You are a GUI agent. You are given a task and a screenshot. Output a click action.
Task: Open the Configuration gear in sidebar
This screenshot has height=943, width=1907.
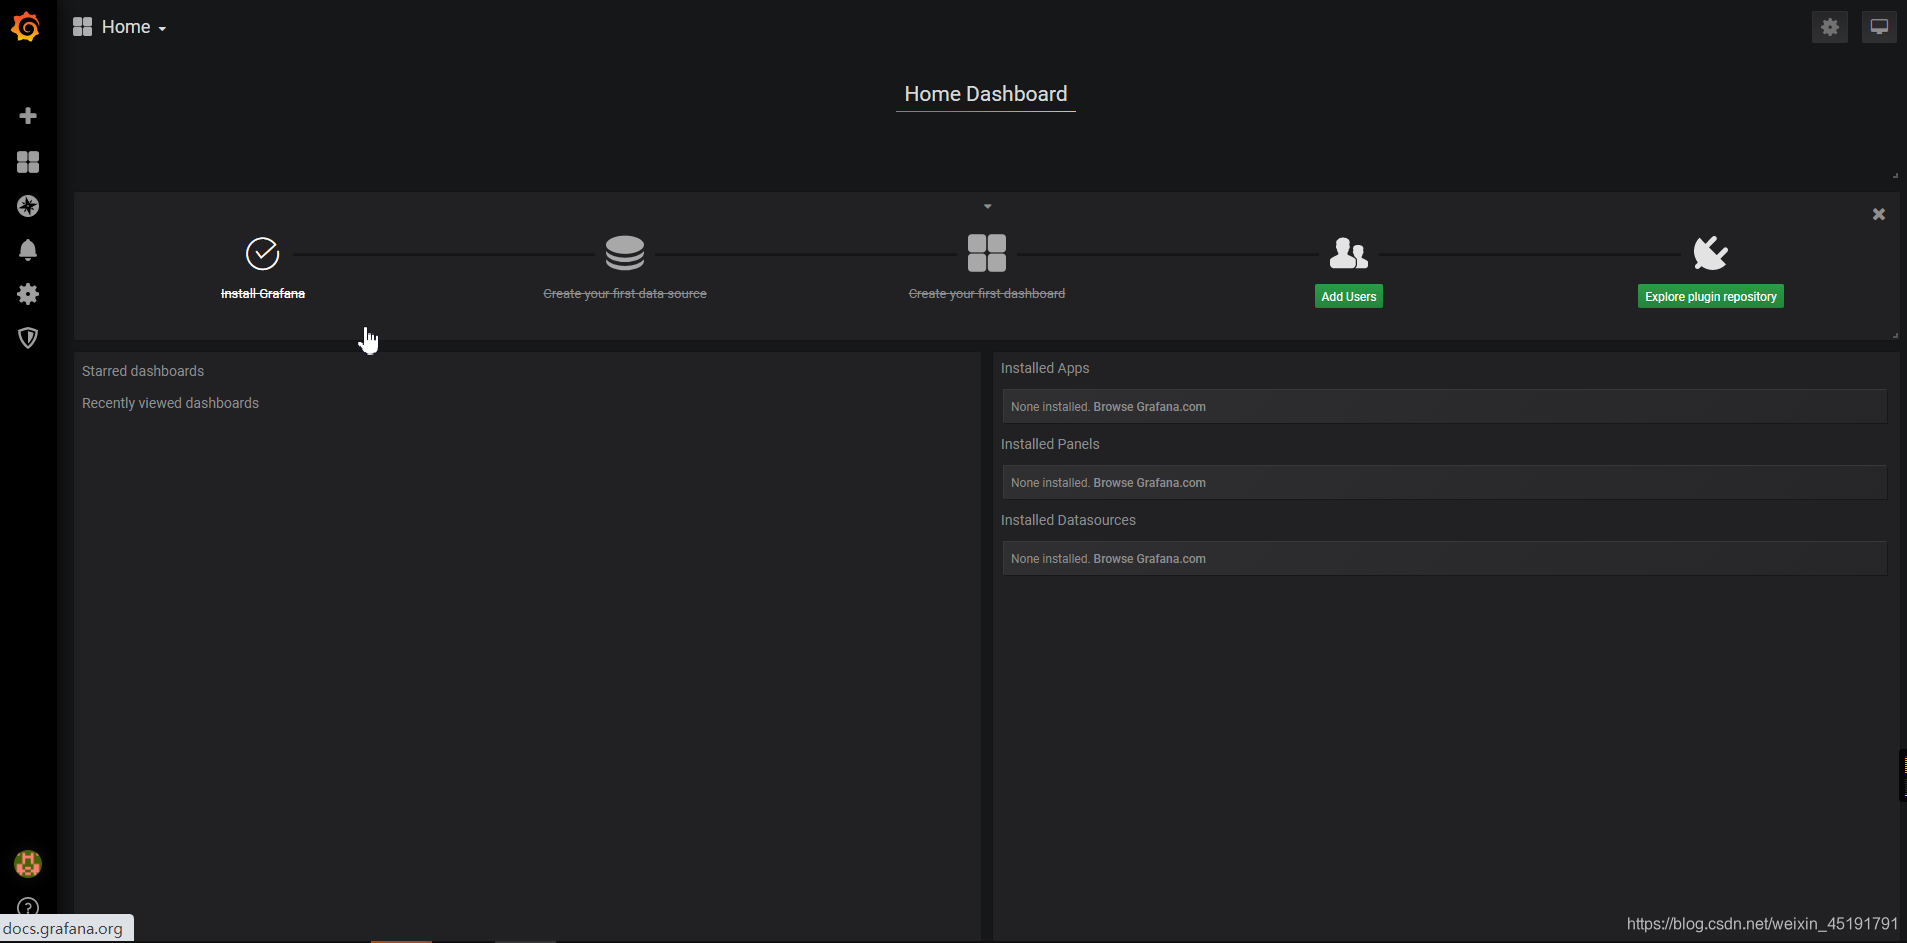coord(28,294)
